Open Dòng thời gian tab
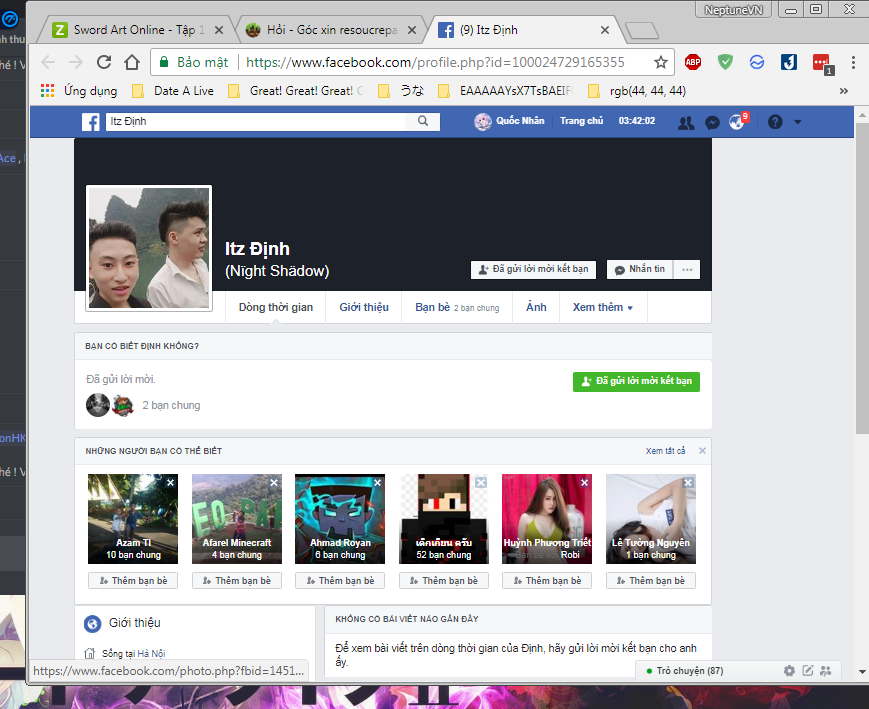 [275, 307]
